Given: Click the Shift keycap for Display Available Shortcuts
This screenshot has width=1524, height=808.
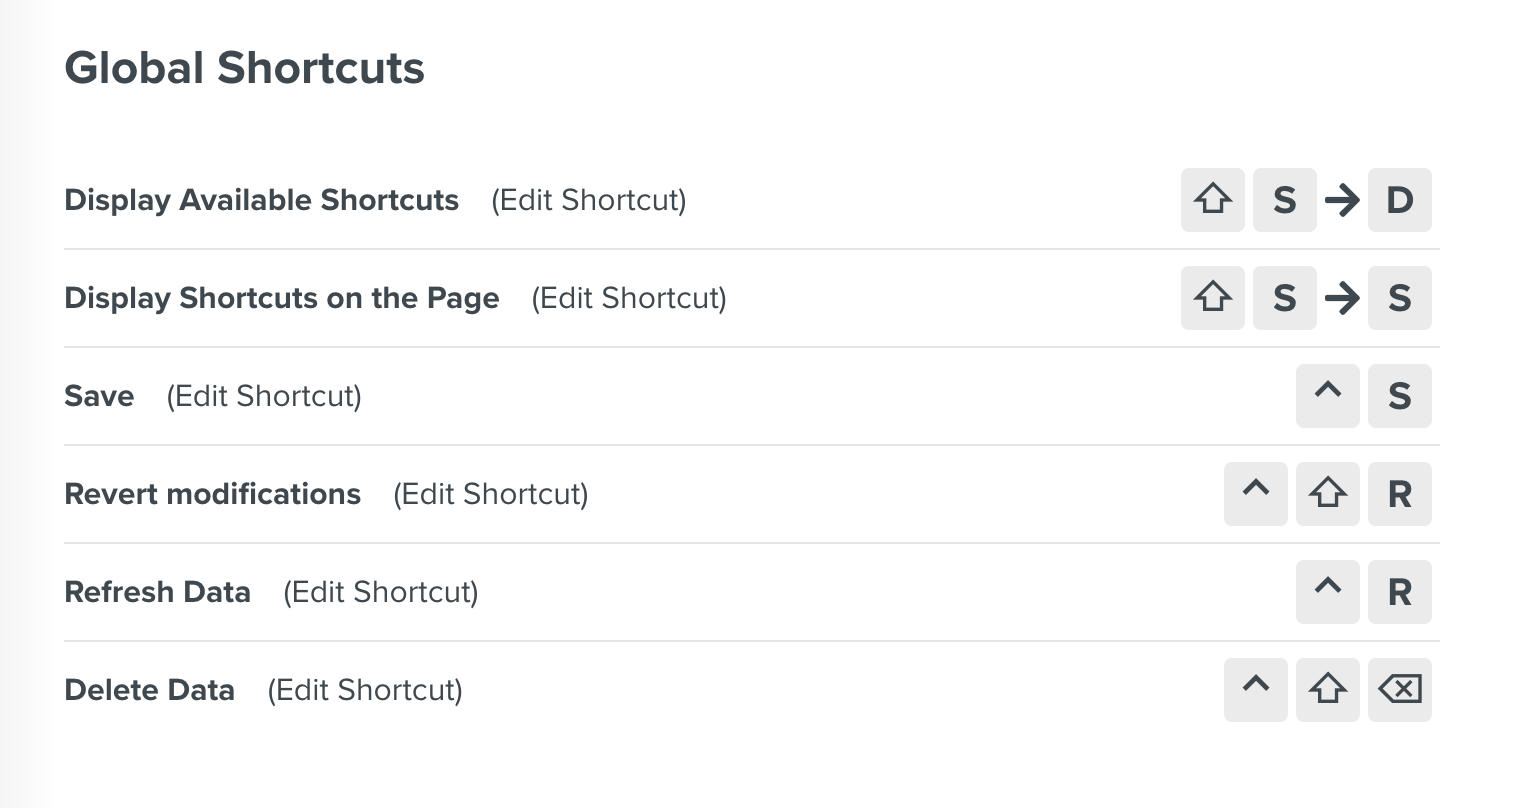Looking at the screenshot, I should coord(1213,200).
